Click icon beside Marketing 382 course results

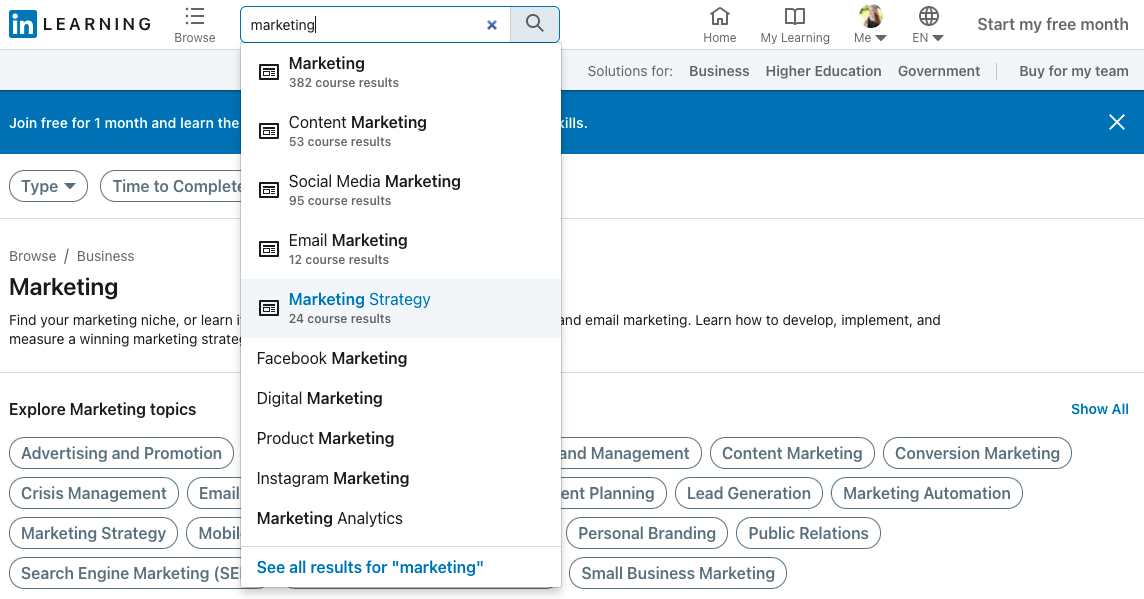click(269, 72)
